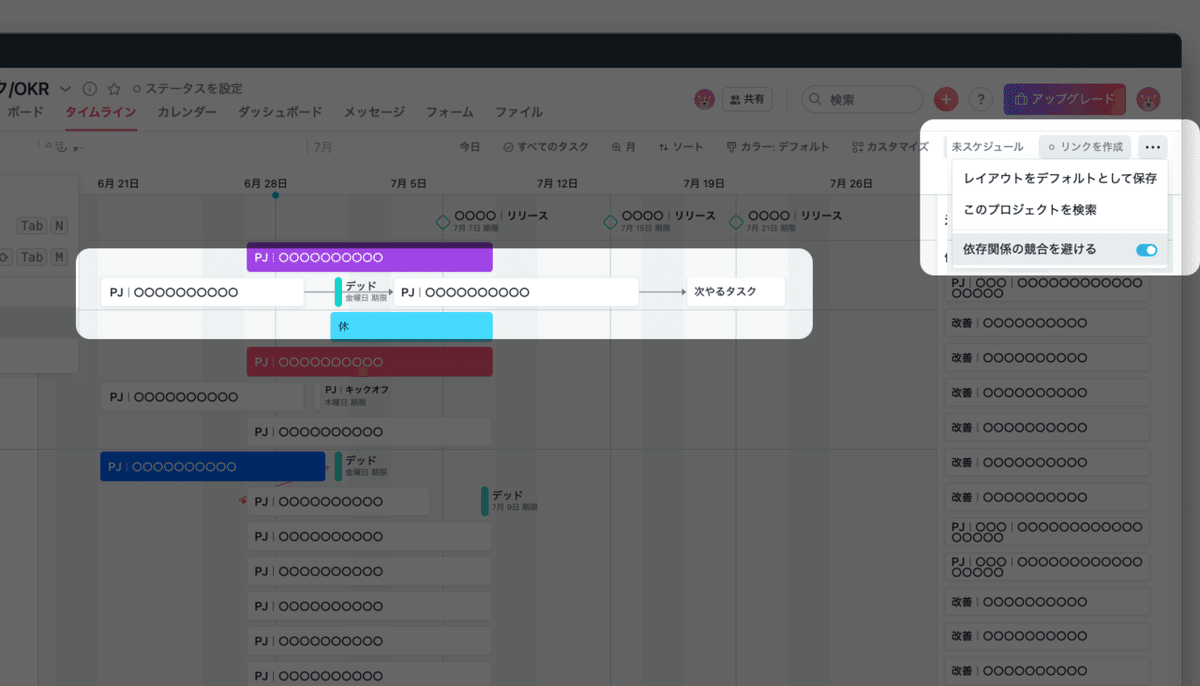Select the タイムライン tab
Viewport: 1200px width, 686px height.
[x=100, y=112]
